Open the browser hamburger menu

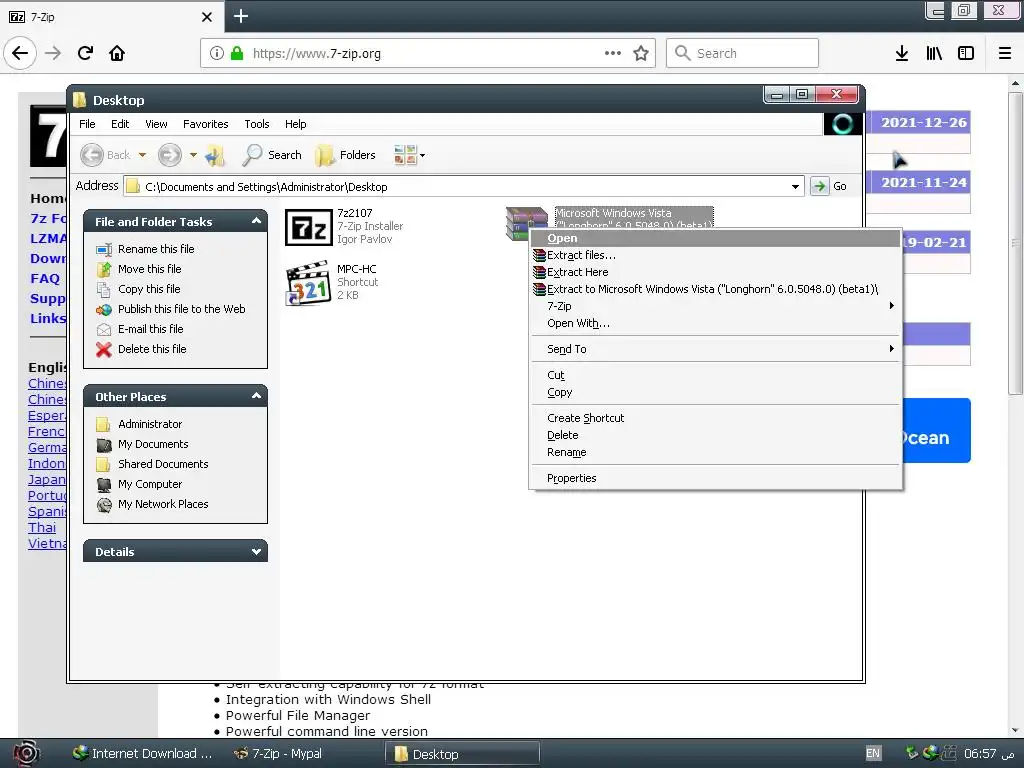[1004, 53]
